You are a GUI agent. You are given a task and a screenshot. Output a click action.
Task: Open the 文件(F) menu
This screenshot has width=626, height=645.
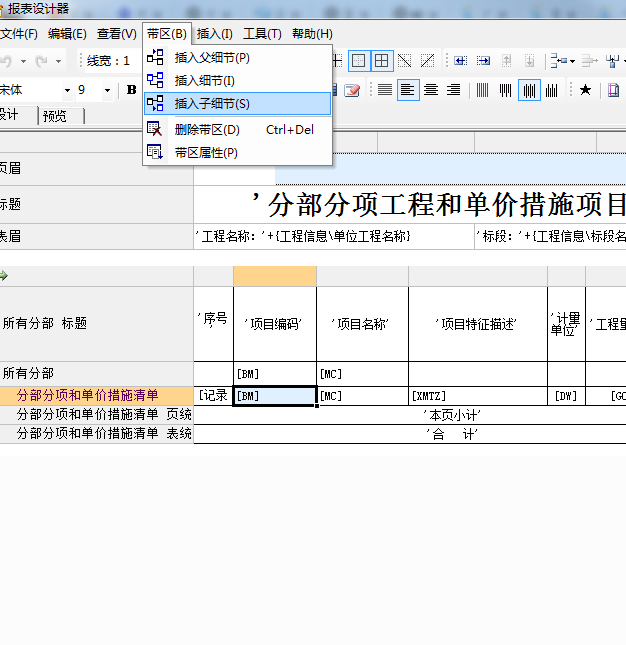coord(19,34)
